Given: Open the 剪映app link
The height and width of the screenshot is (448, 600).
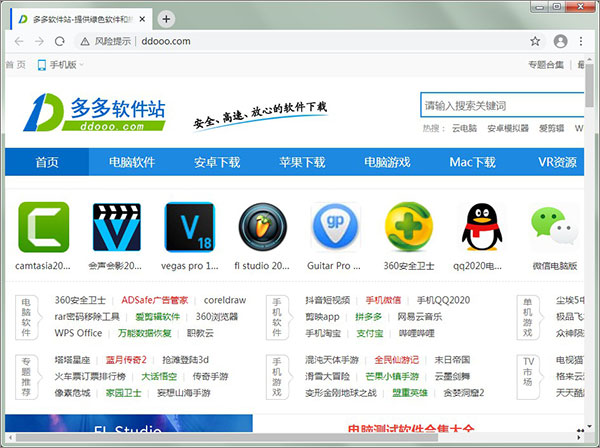Looking at the screenshot, I should tap(322, 316).
